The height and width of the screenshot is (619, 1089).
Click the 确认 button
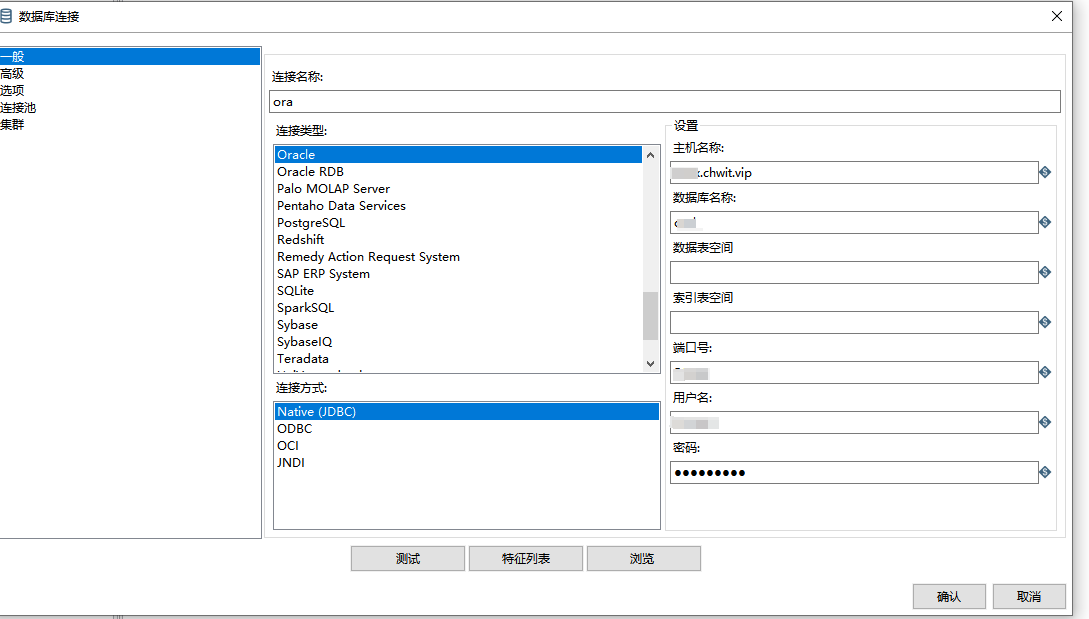948,597
